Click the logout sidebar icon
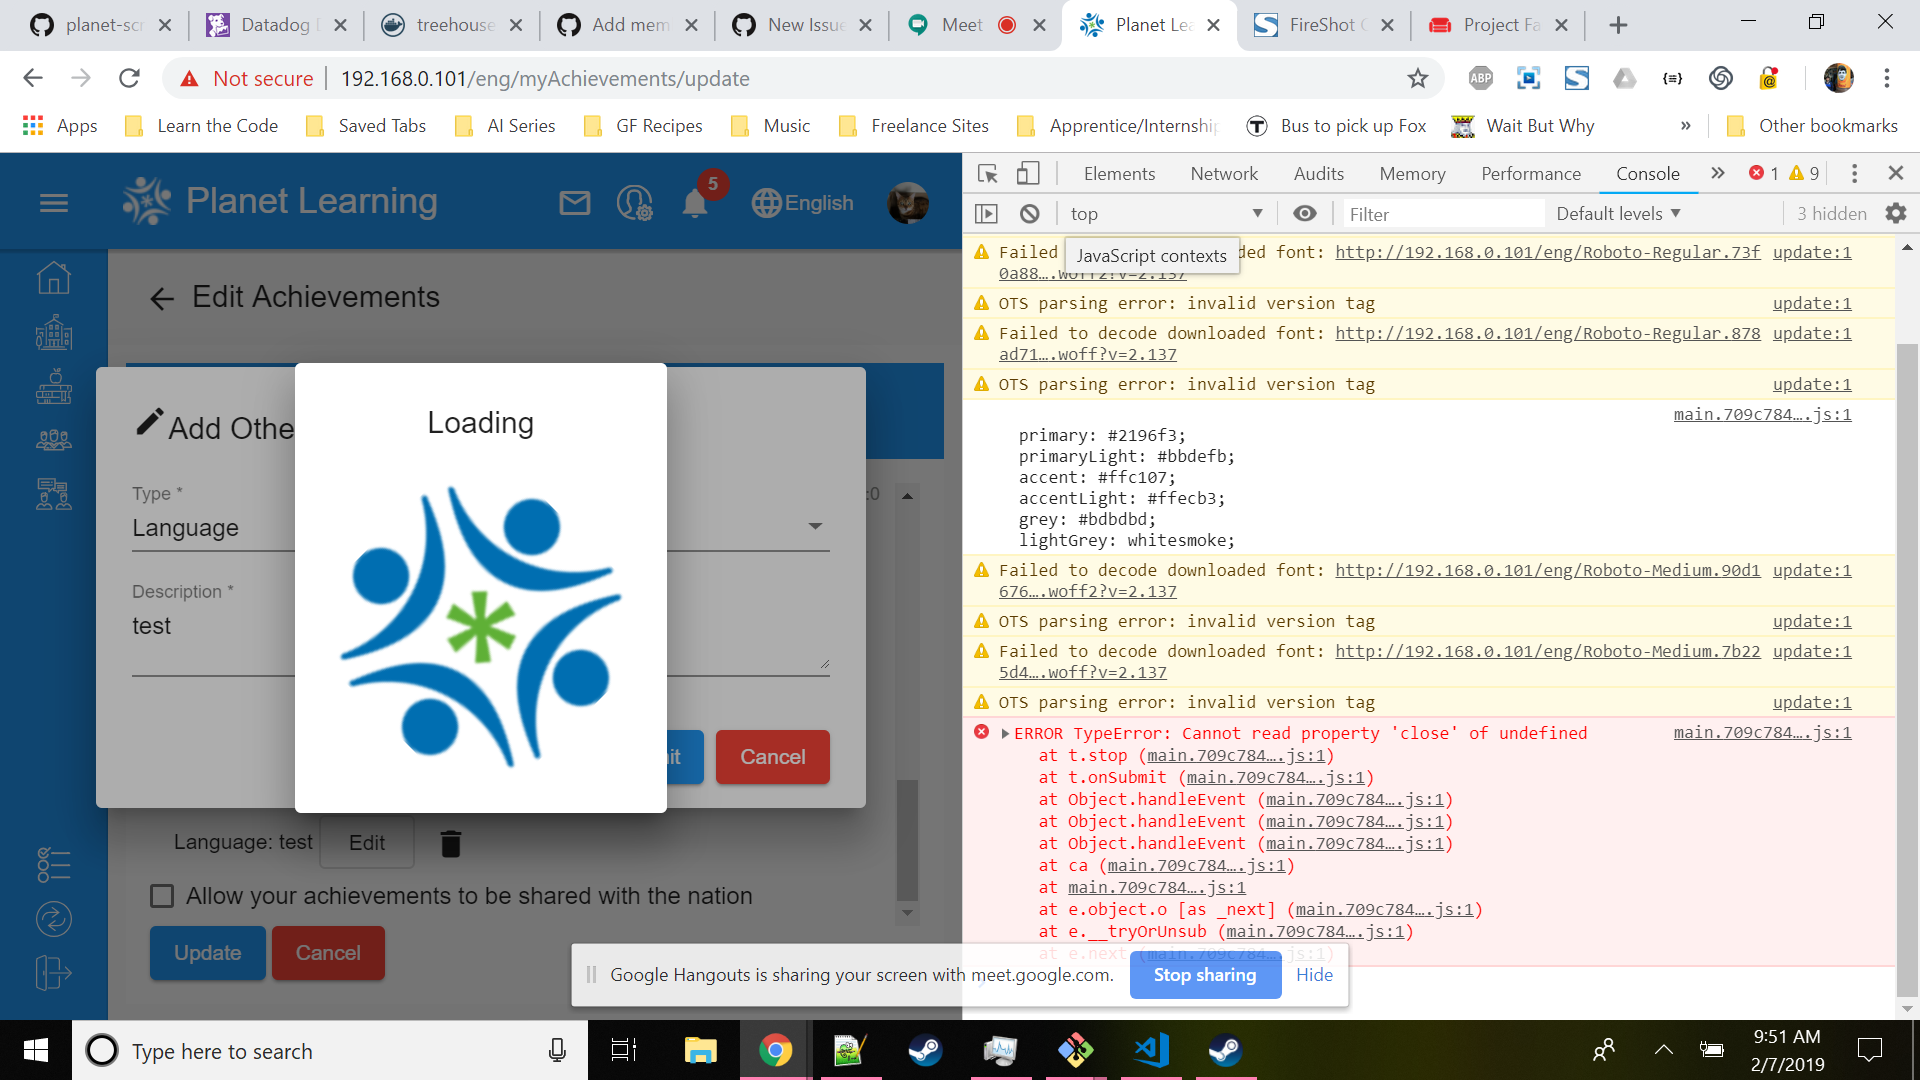 coord(54,972)
